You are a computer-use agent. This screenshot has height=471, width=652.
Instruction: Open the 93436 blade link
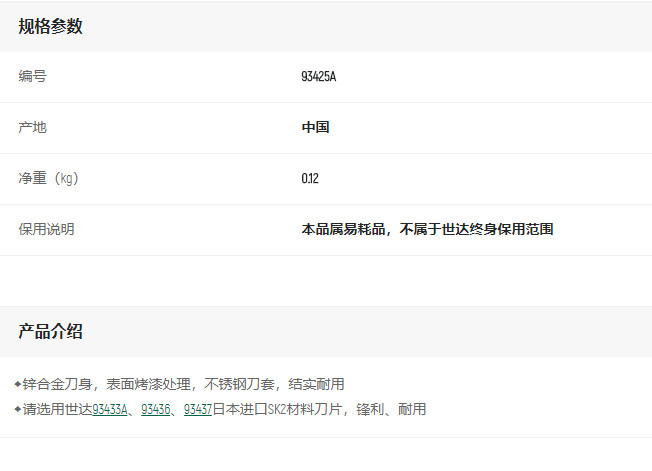click(155, 410)
